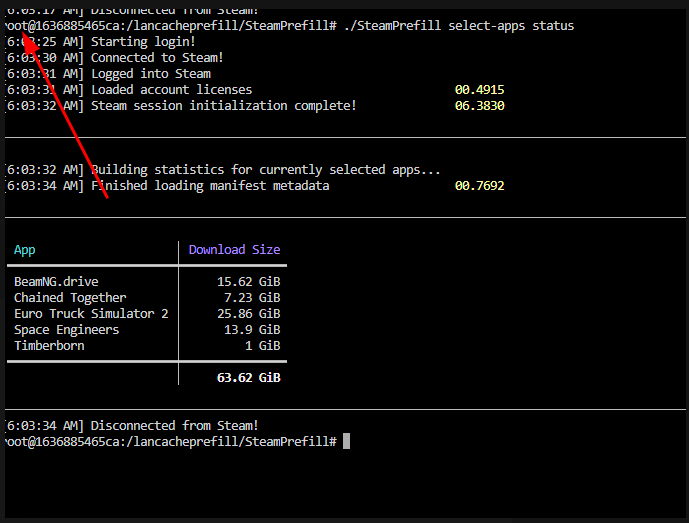Select the Space Engineers app name
The height and width of the screenshot is (523, 689).
(66, 330)
